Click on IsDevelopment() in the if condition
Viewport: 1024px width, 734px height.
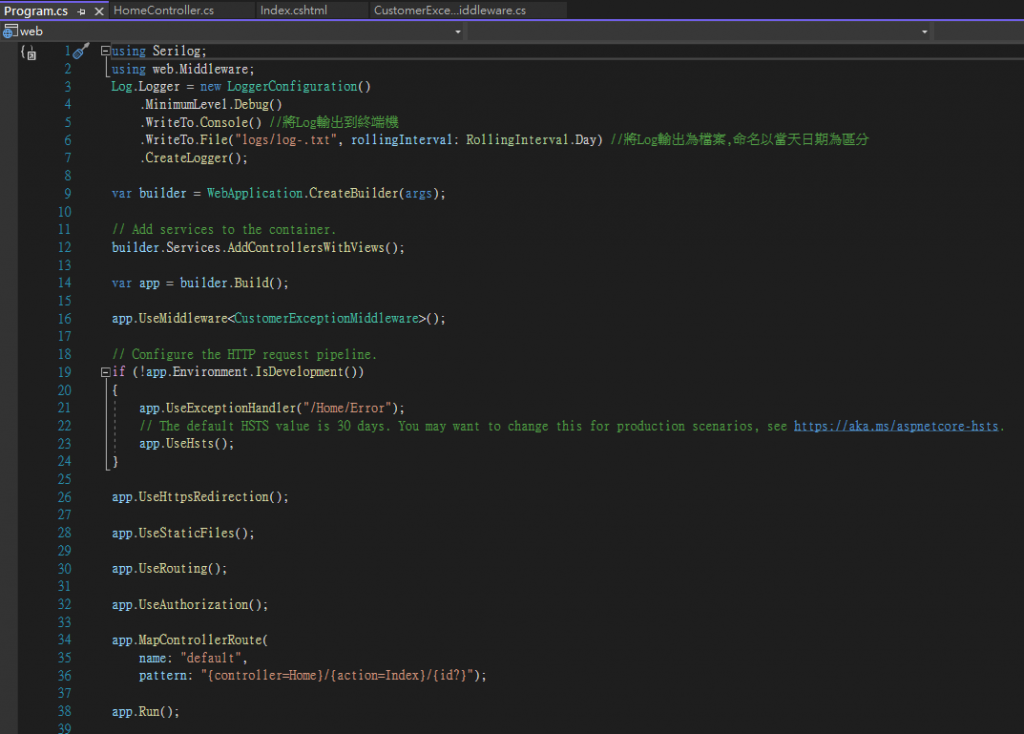306,372
